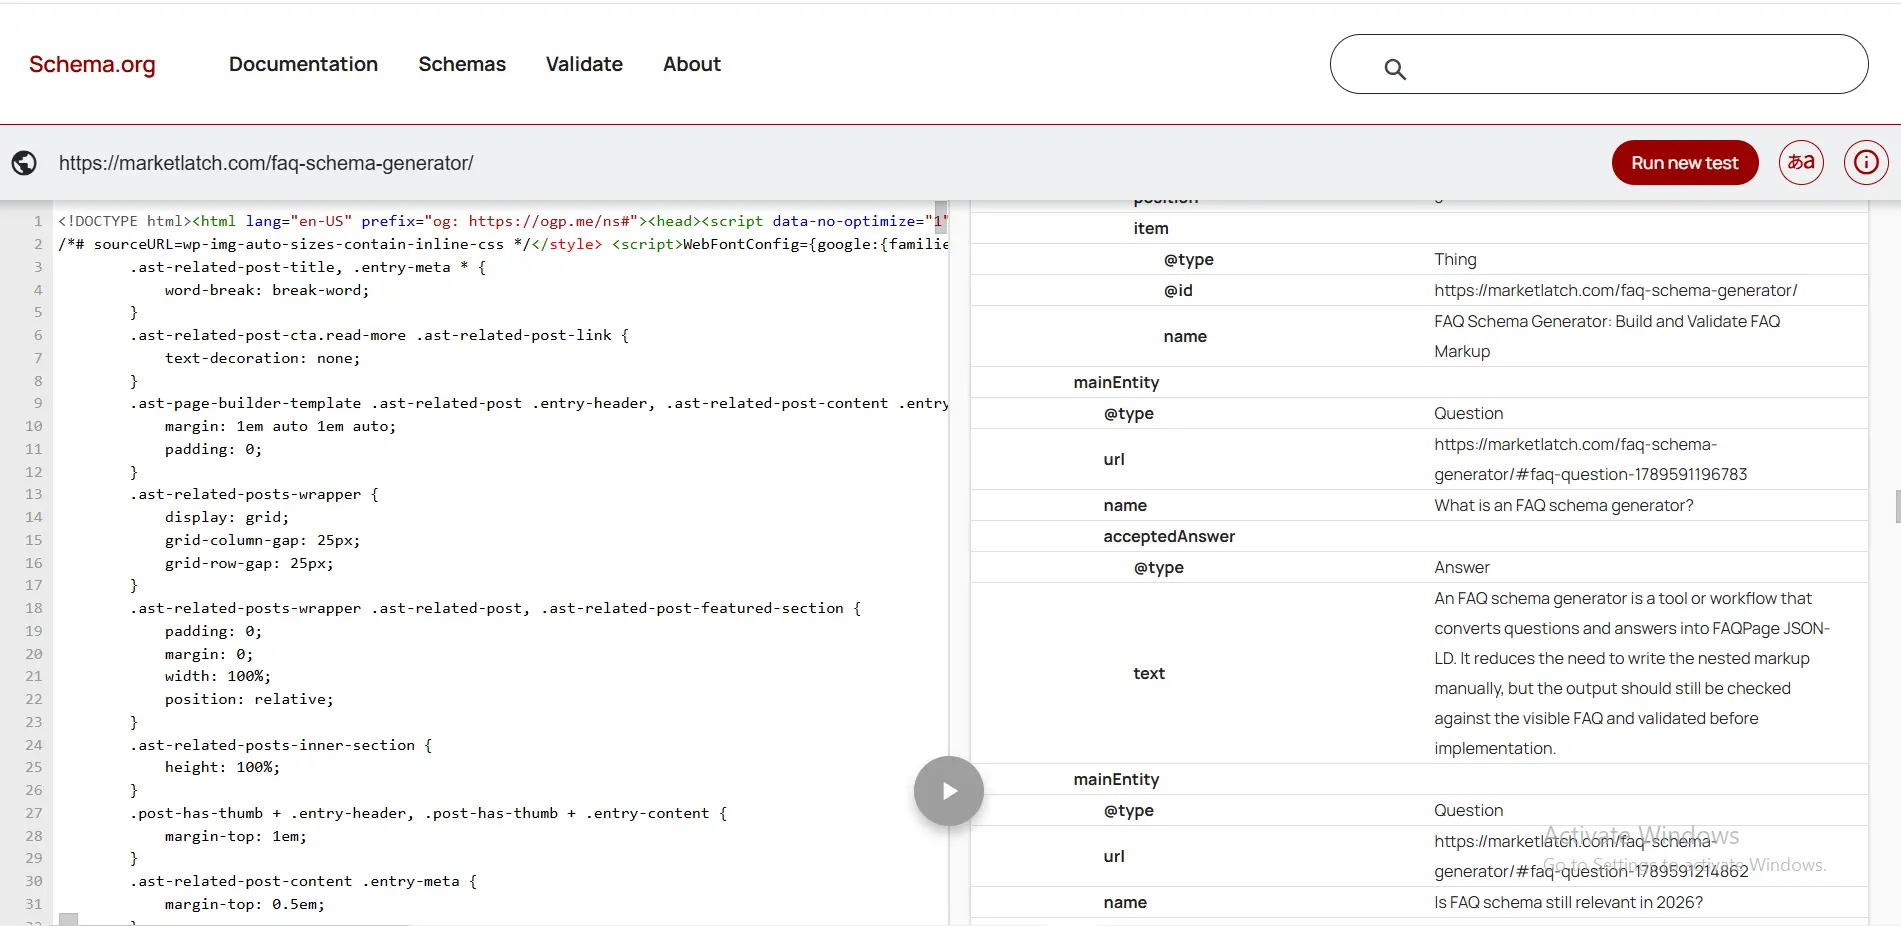1901x926 pixels.
Task: Click the answer text paragraph value
Action: point(1632,673)
